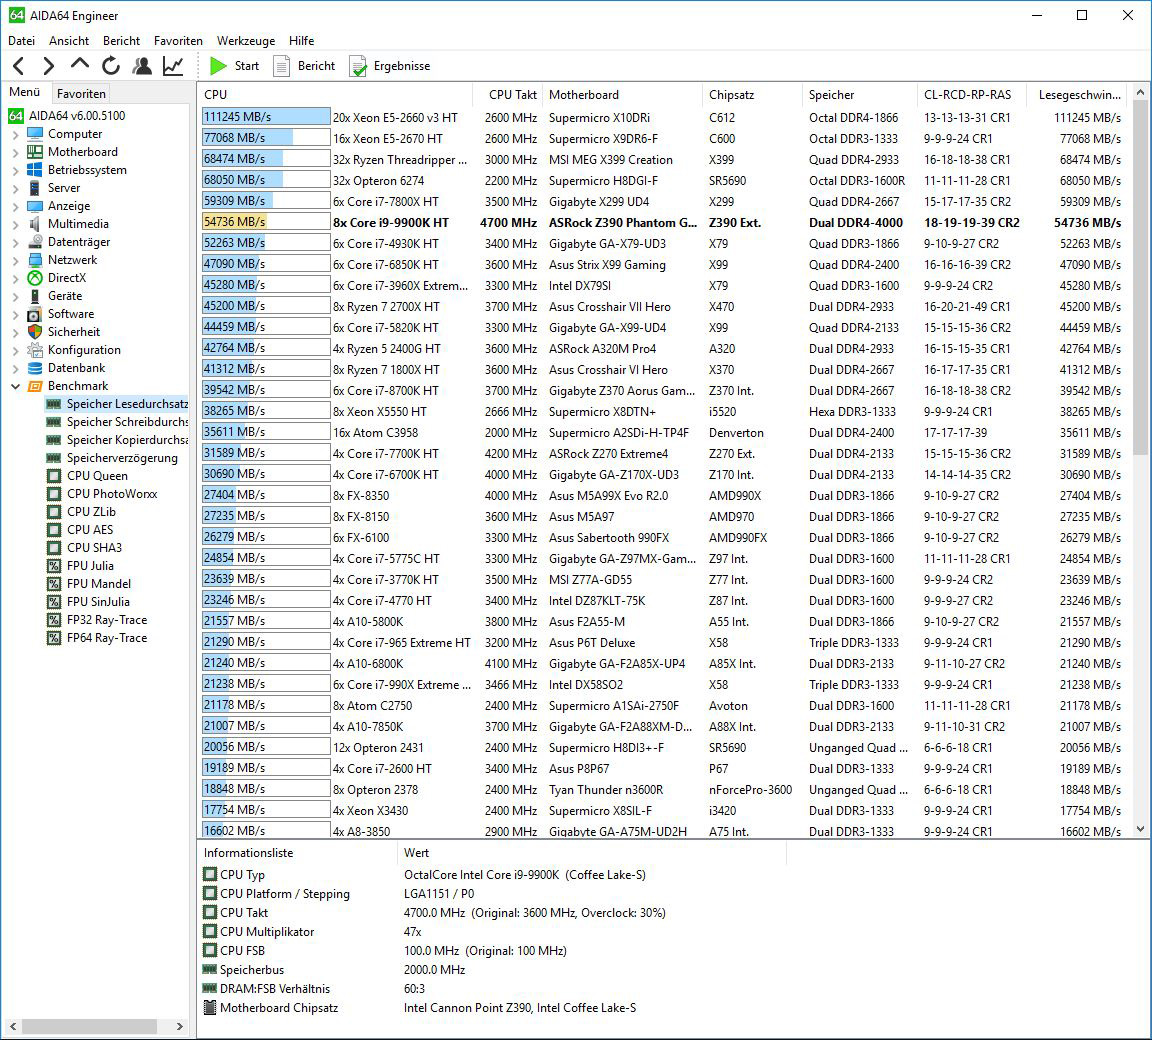
Task: Click the Multimedia speaker icon
Action: point(35,224)
